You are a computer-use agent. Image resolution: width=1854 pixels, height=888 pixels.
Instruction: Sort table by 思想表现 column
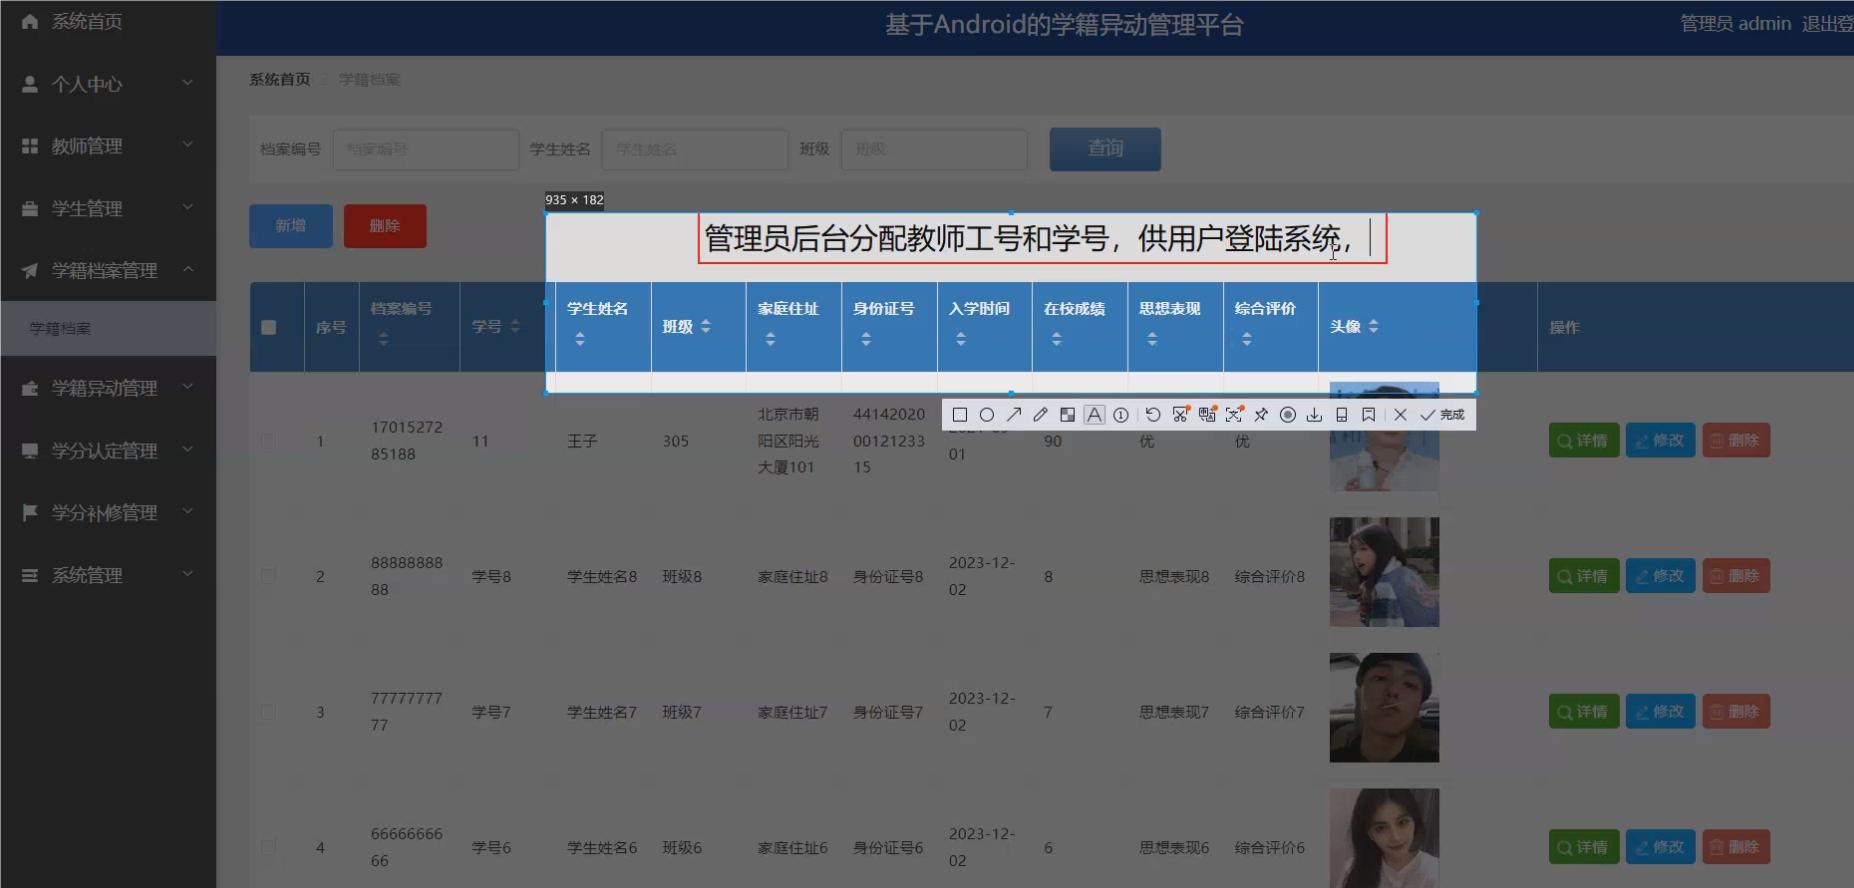[1152, 340]
